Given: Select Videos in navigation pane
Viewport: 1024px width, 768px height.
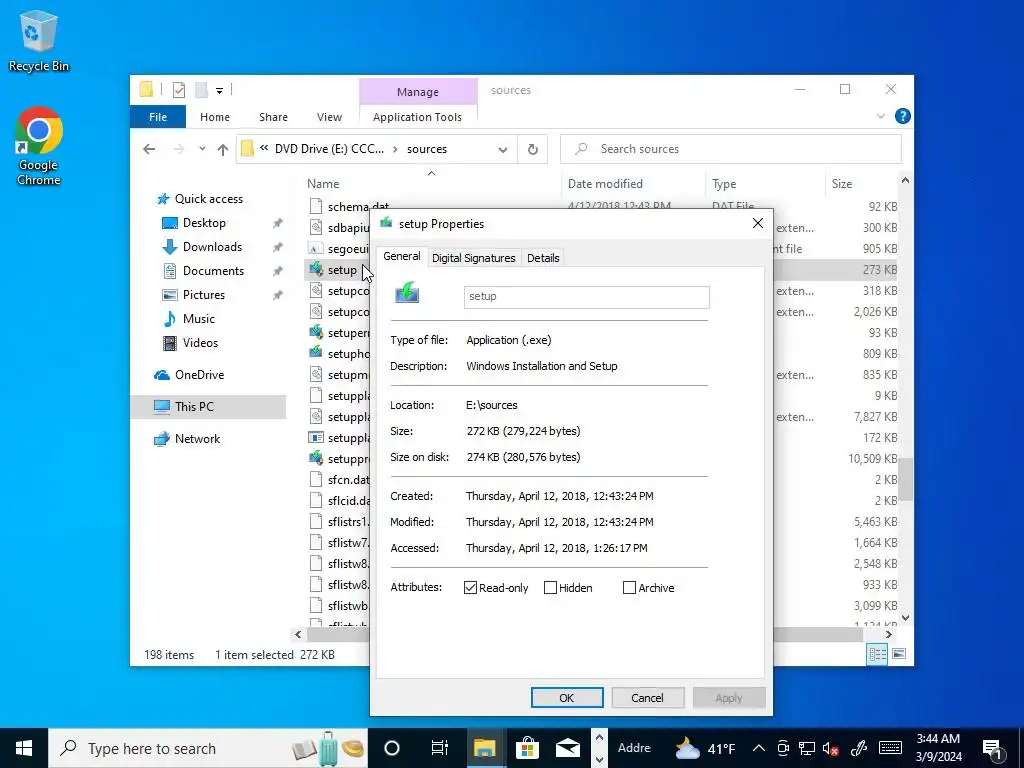Looking at the screenshot, I should (200, 343).
